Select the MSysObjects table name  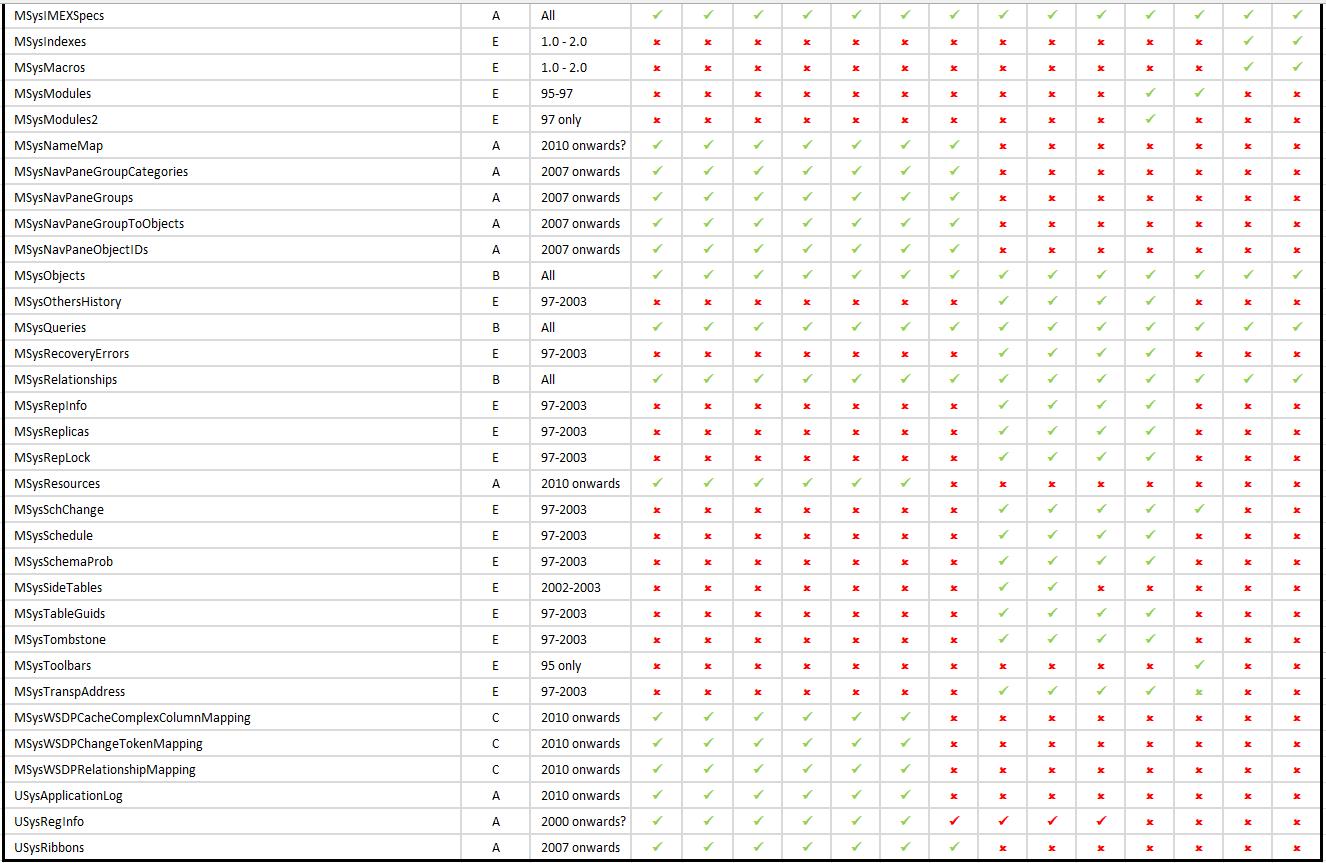[x=50, y=276]
